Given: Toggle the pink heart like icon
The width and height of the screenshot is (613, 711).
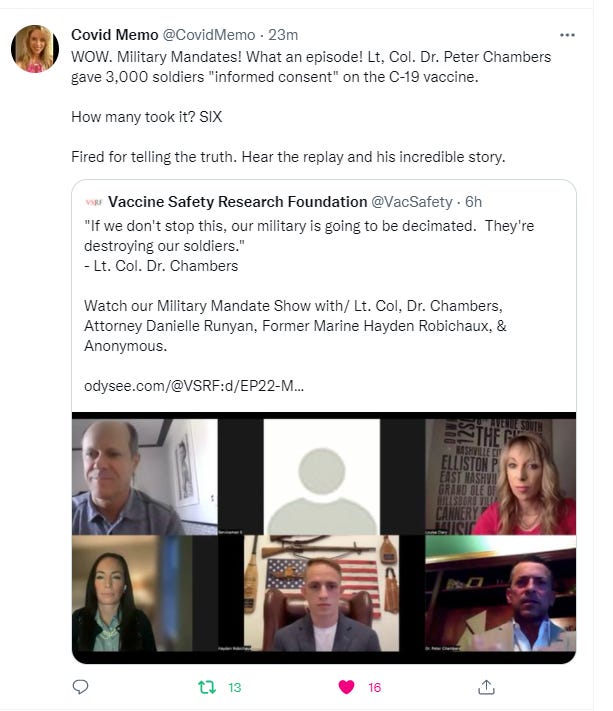Looking at the screenshot, I should pyautogui.click(x=347, y=687).
